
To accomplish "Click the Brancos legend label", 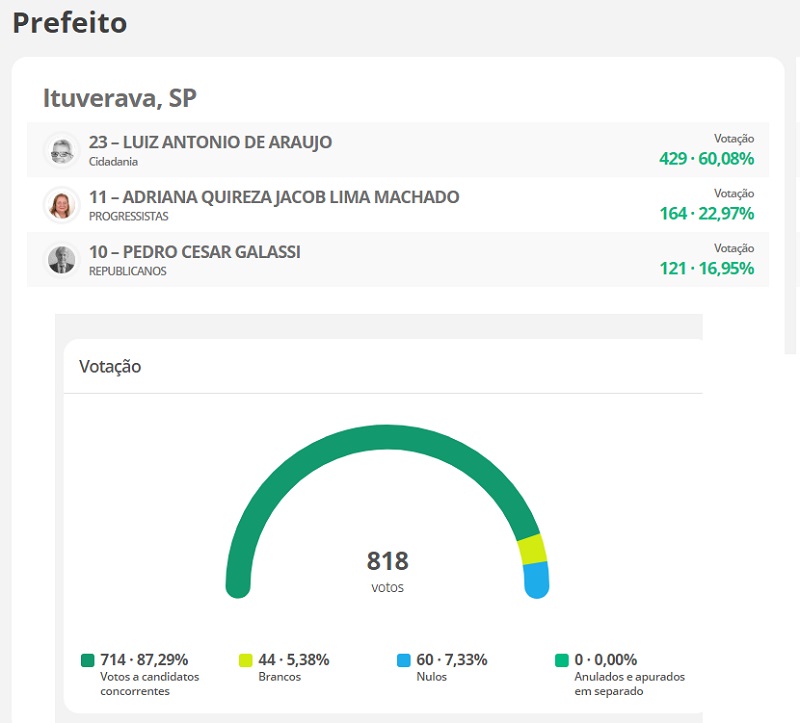I will (280, 677).
